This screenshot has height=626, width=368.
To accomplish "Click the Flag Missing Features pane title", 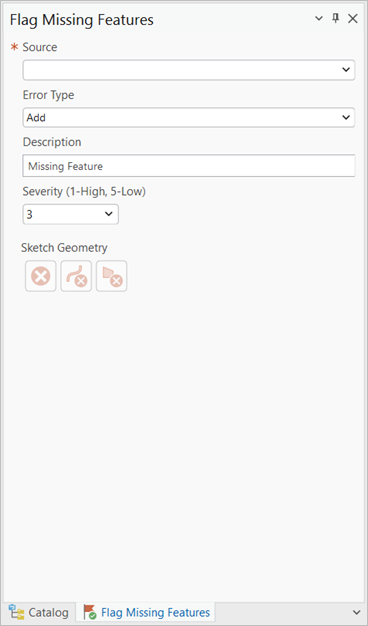I will coord(82,19).
